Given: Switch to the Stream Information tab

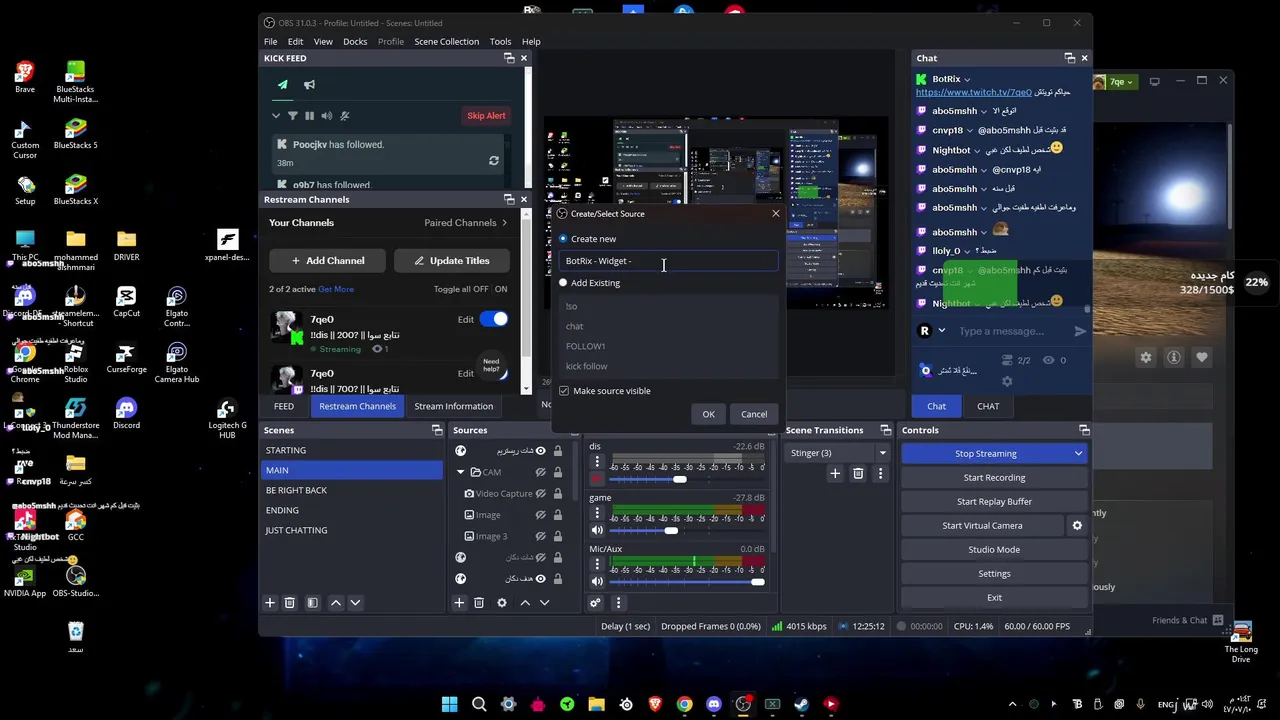Looking at the screenshot, I should point(454,406).
